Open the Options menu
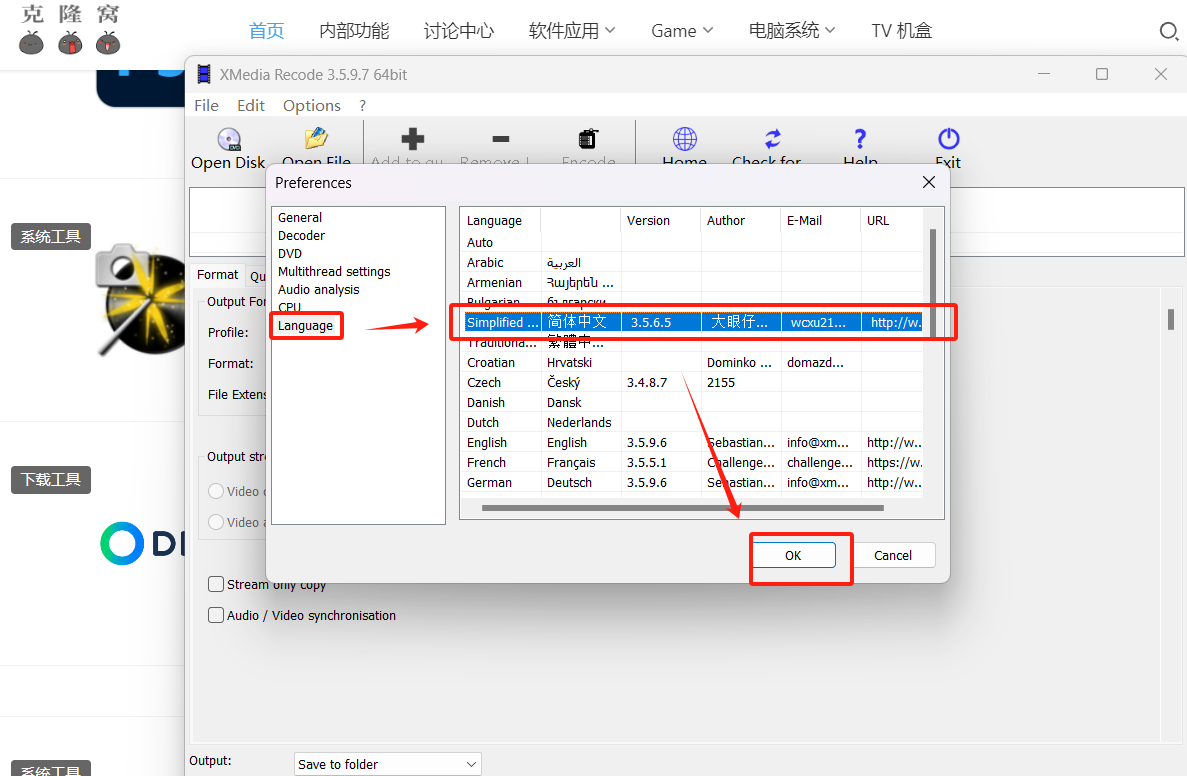The image size is (1187, 776). (x=312, y=105)
